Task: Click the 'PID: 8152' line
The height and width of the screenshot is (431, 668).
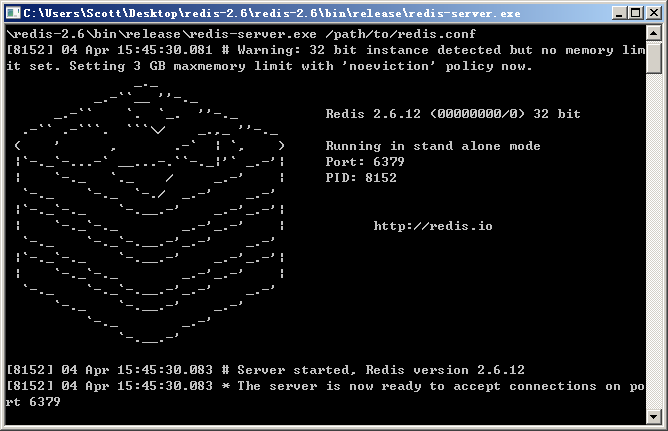Action: point(361,178)
